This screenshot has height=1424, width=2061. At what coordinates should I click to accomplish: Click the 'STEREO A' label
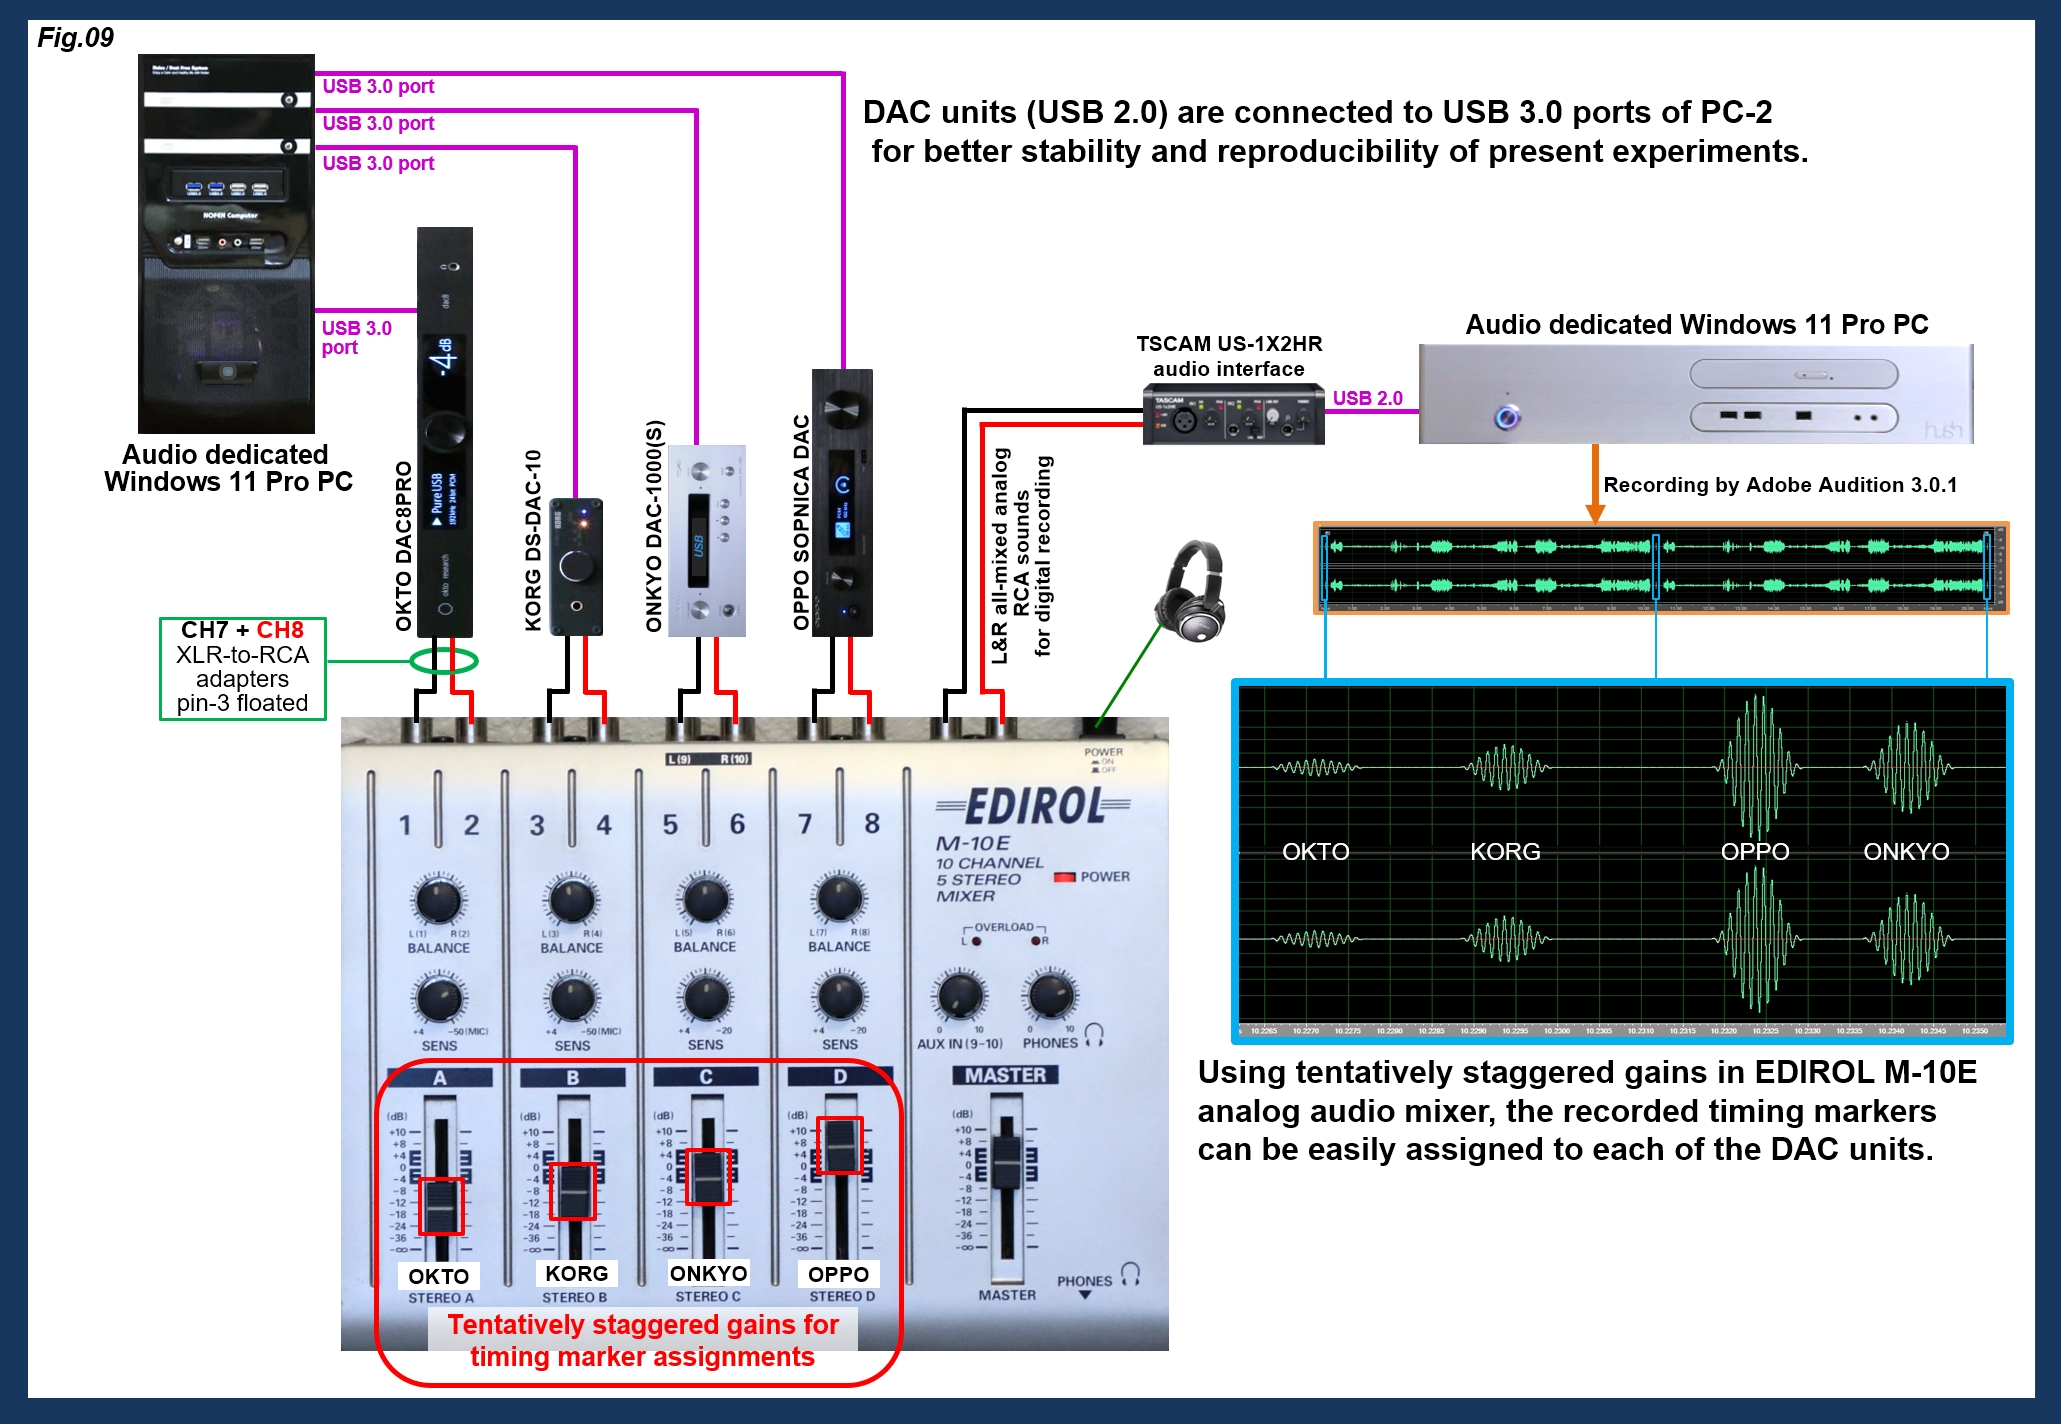(x=441, y=1298)
